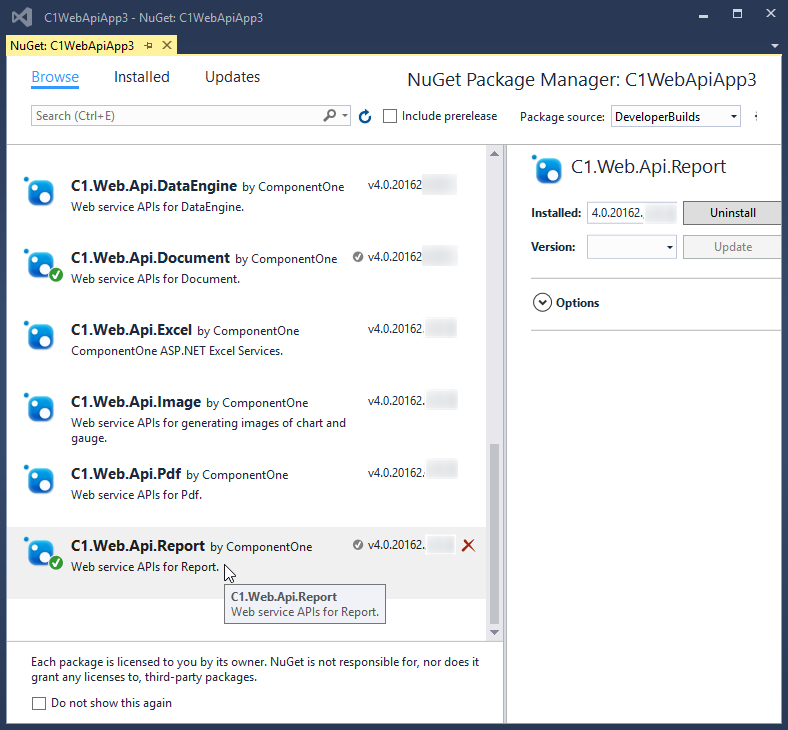Click the C1.Web.Api.Excel package icon

point(40,336)
